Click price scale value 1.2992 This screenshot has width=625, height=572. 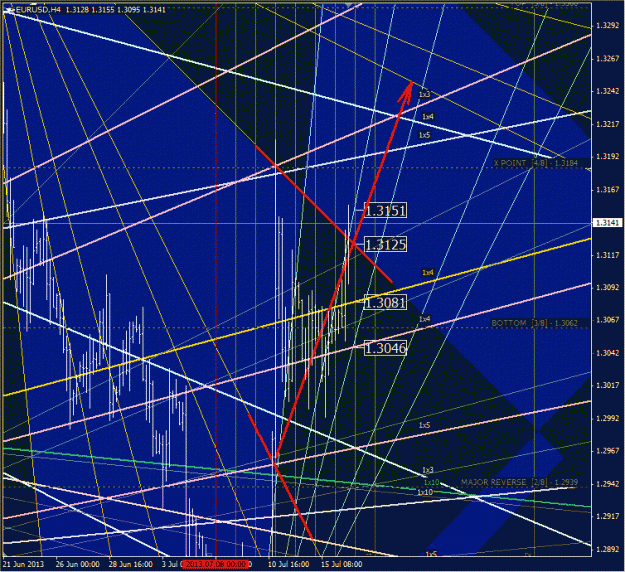pyautogui.click(x=607, y=418)
